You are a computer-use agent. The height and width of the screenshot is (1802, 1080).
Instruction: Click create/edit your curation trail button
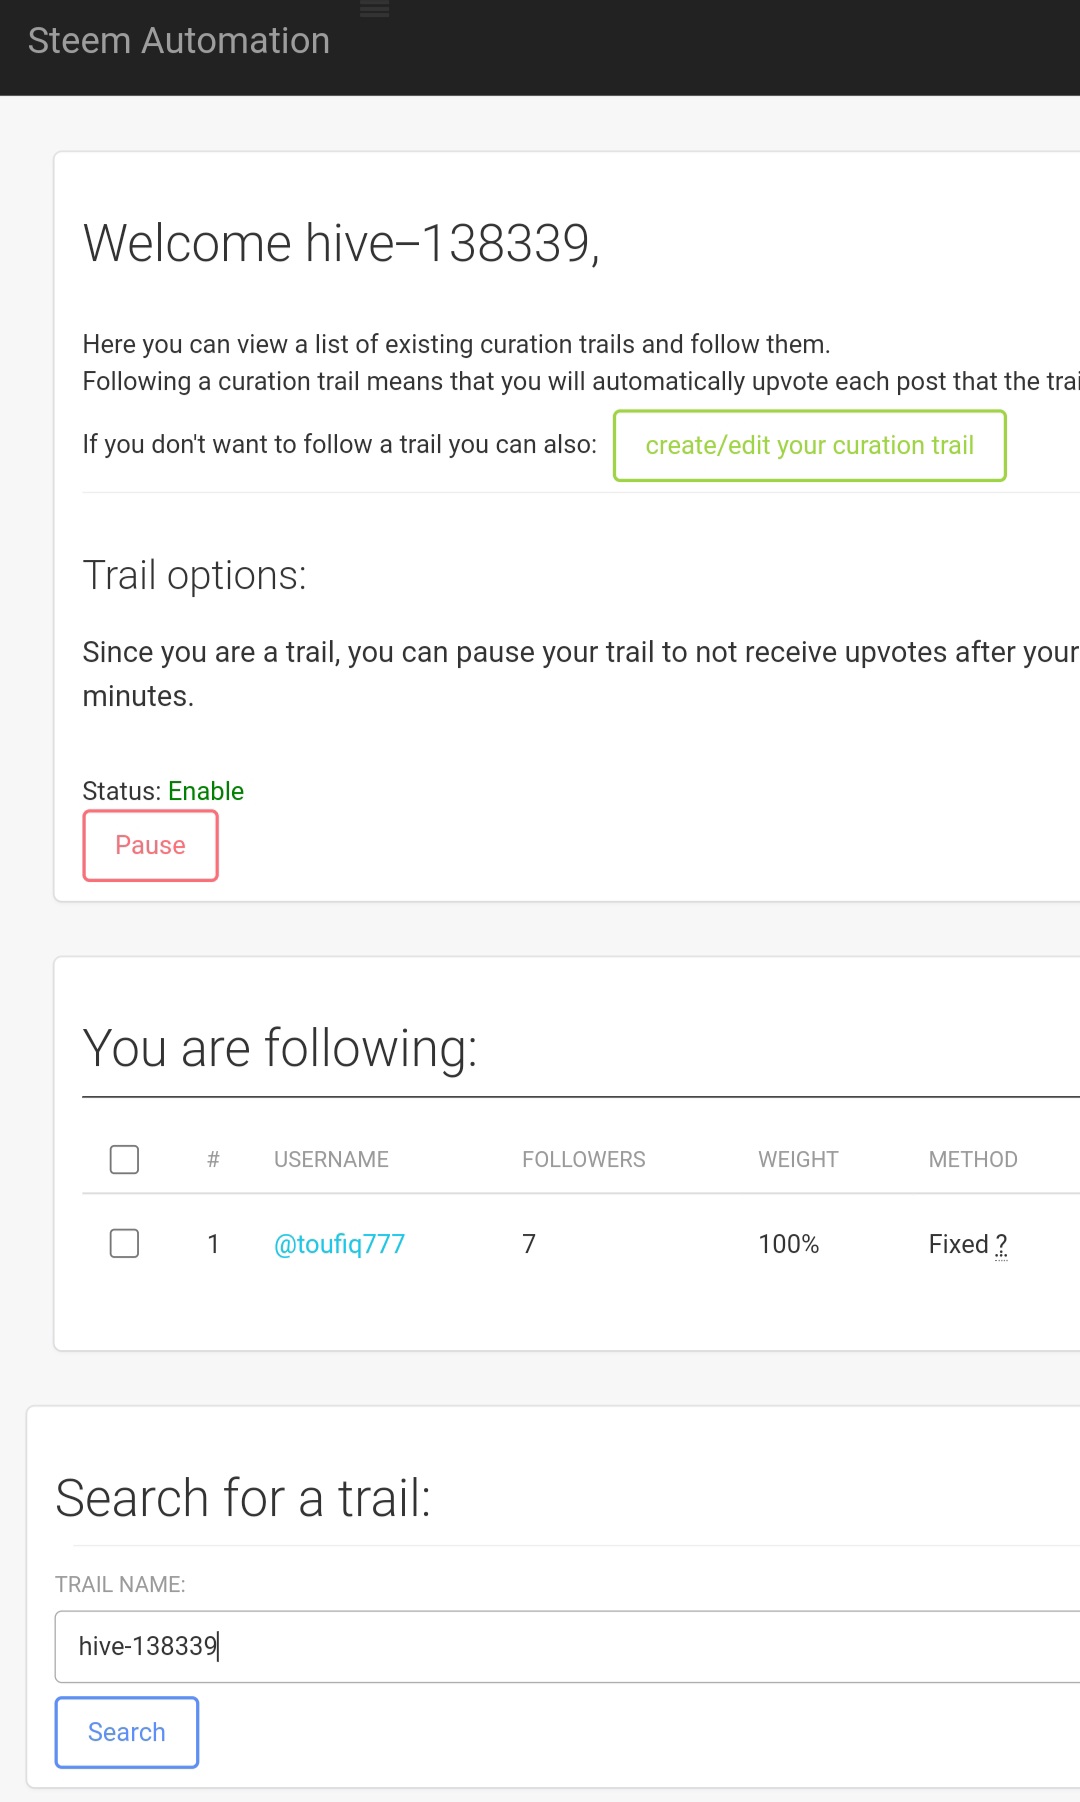[x=809, y=446]
